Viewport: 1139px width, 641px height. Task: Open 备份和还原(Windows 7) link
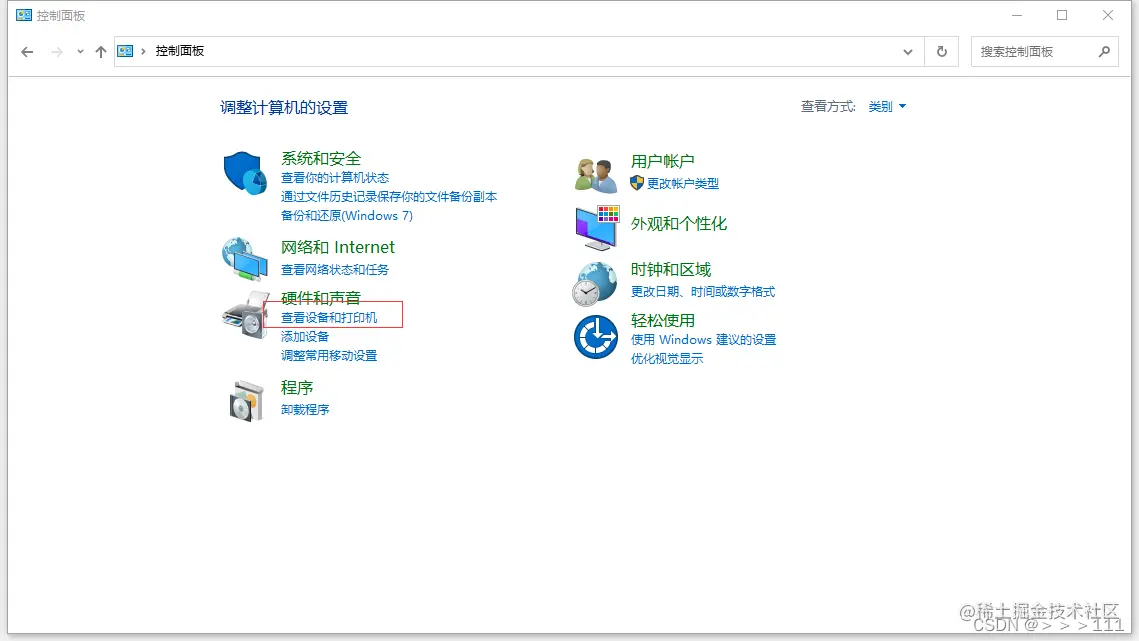346,216
